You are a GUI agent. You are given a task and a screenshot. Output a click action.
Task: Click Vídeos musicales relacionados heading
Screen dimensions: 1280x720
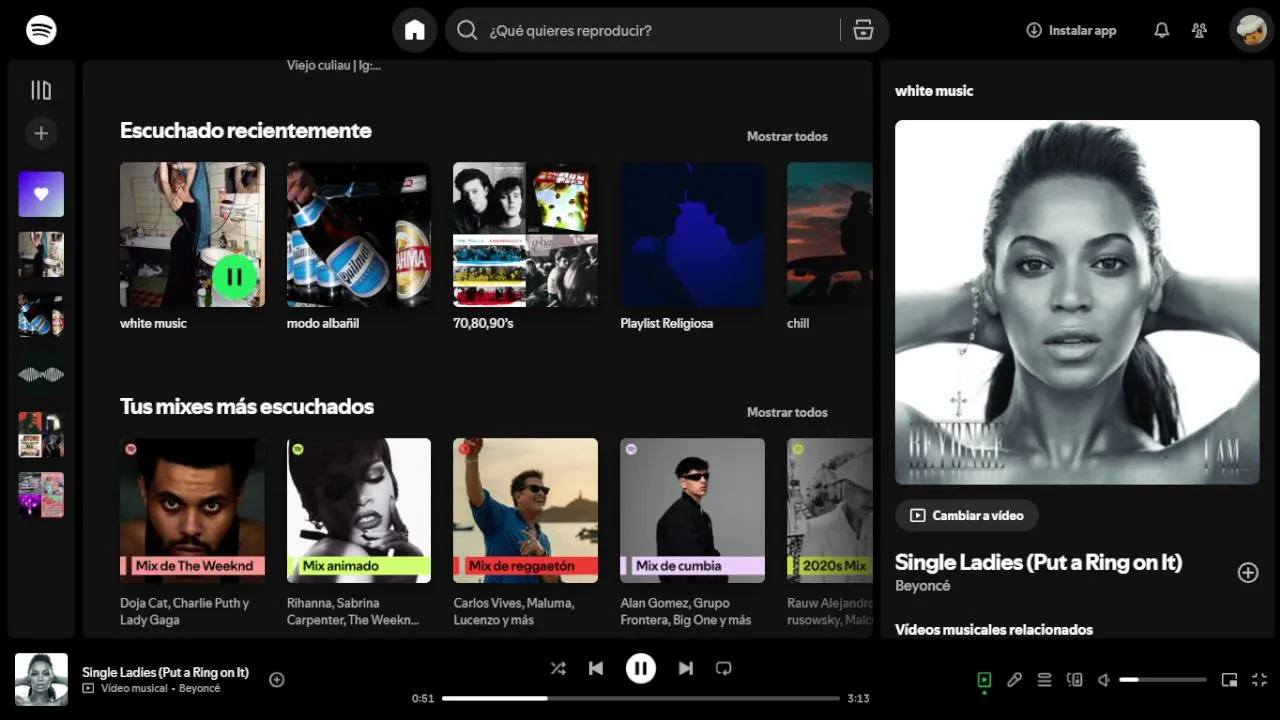coord(994,630)
